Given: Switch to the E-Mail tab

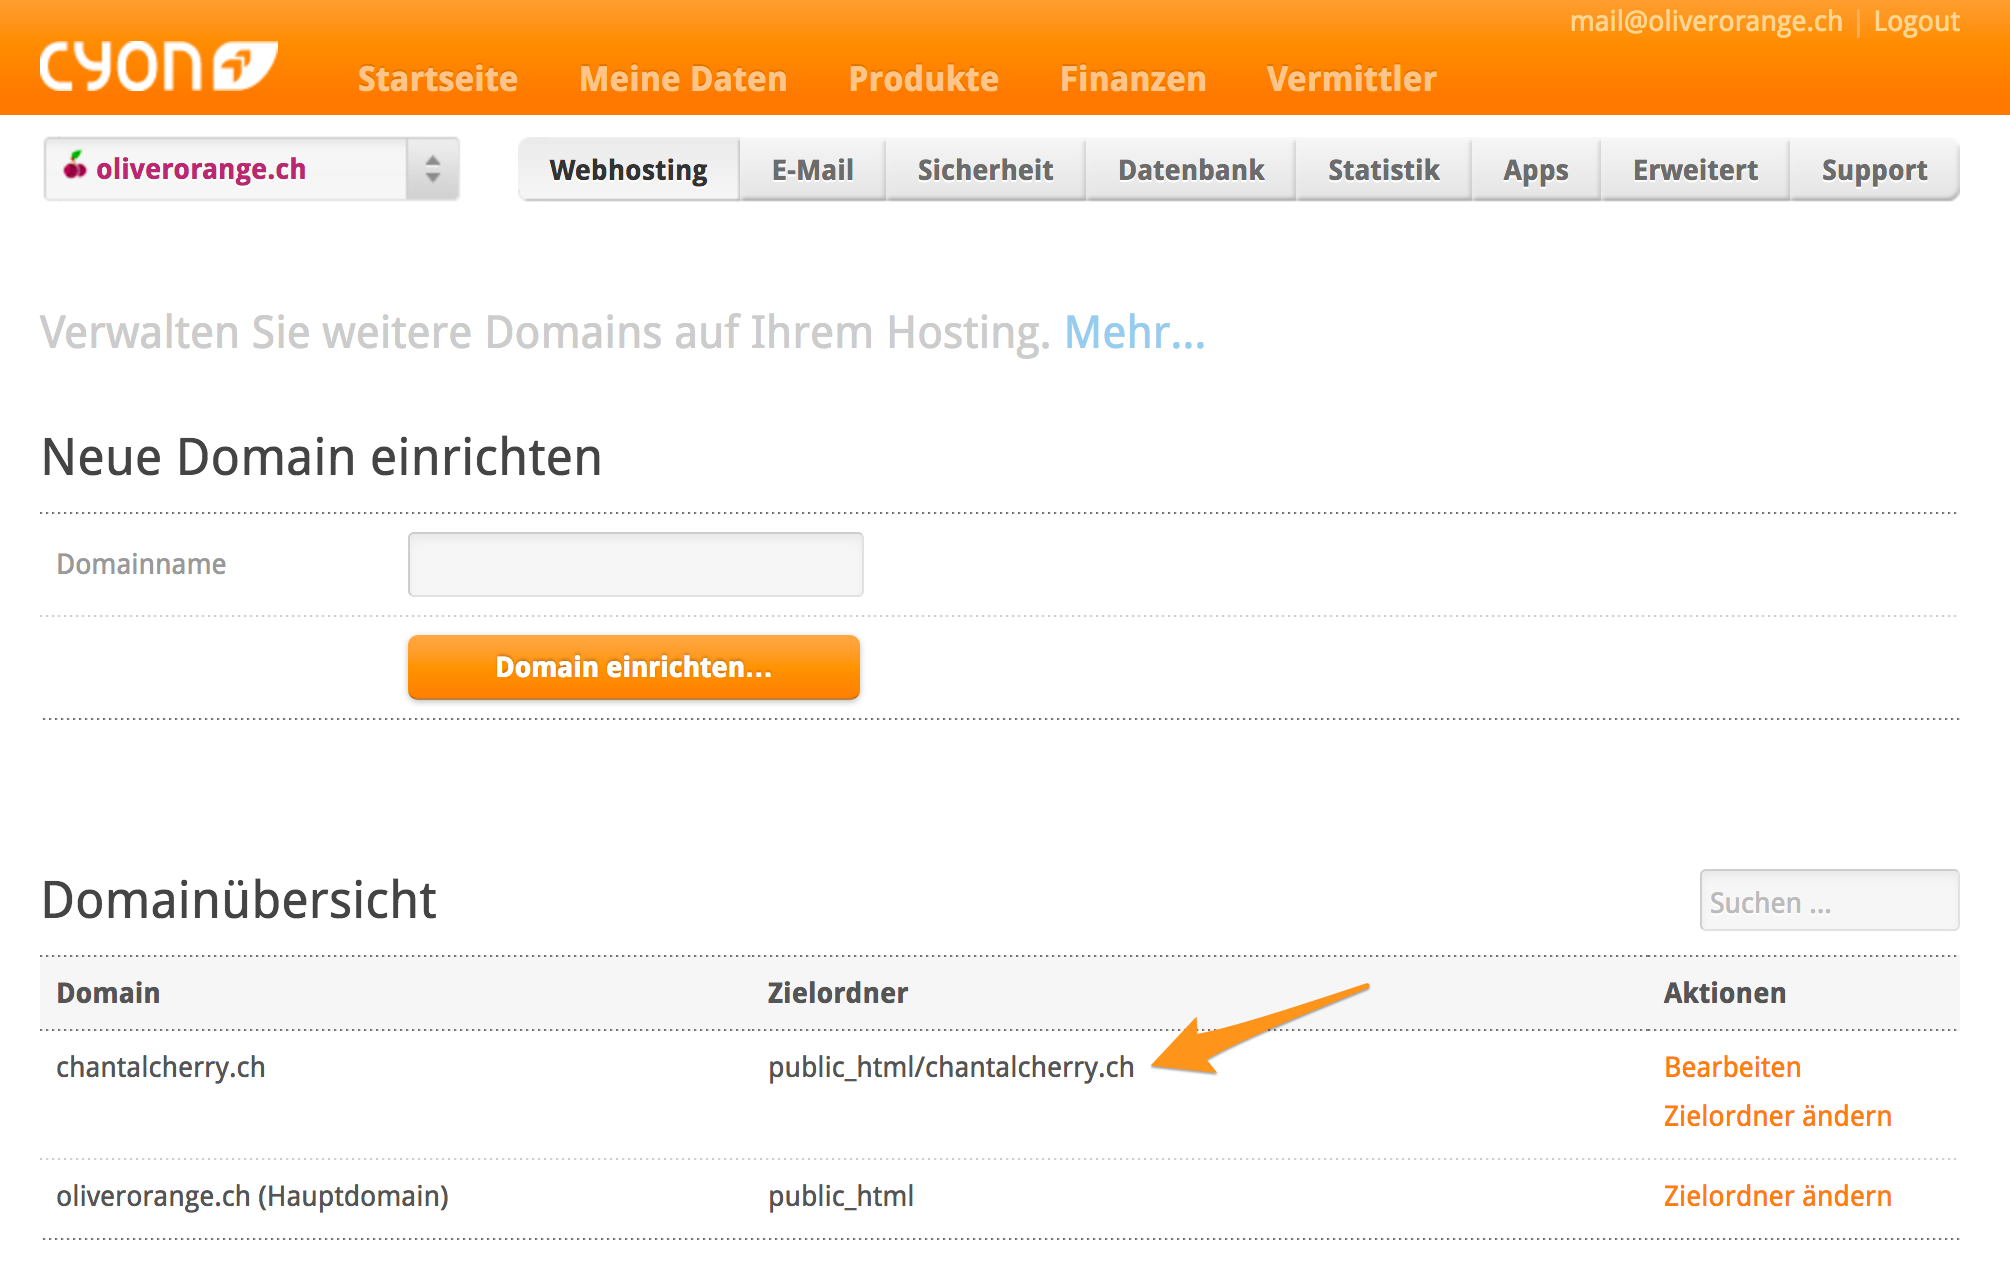Looking at the screenshot, I should pyautogui.click(x=812, y=170).
